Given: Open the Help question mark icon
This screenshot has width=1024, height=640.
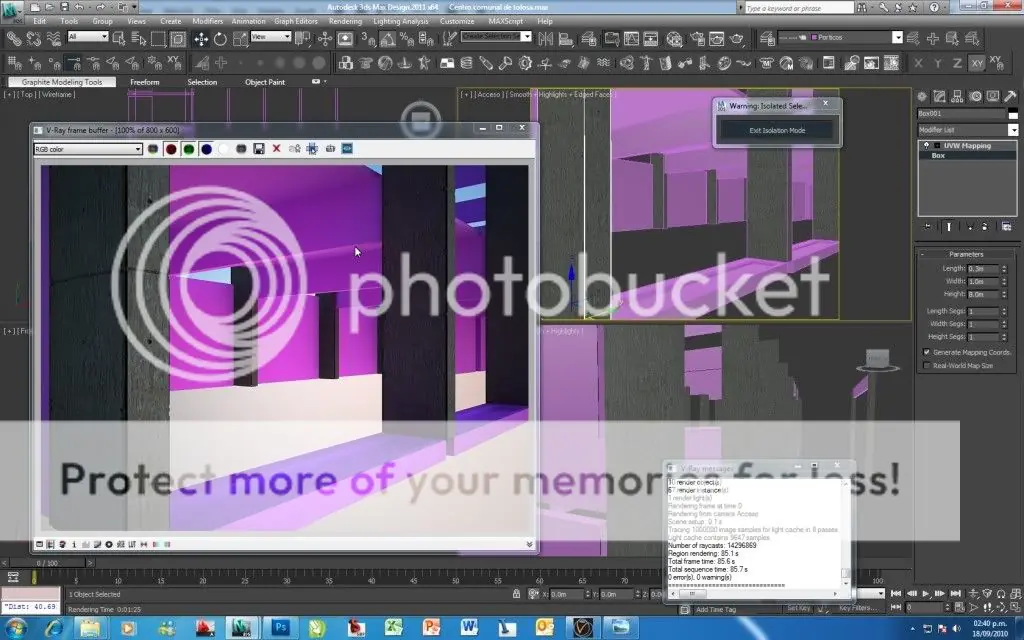Looking at the screenshot, I should point(934,7).
